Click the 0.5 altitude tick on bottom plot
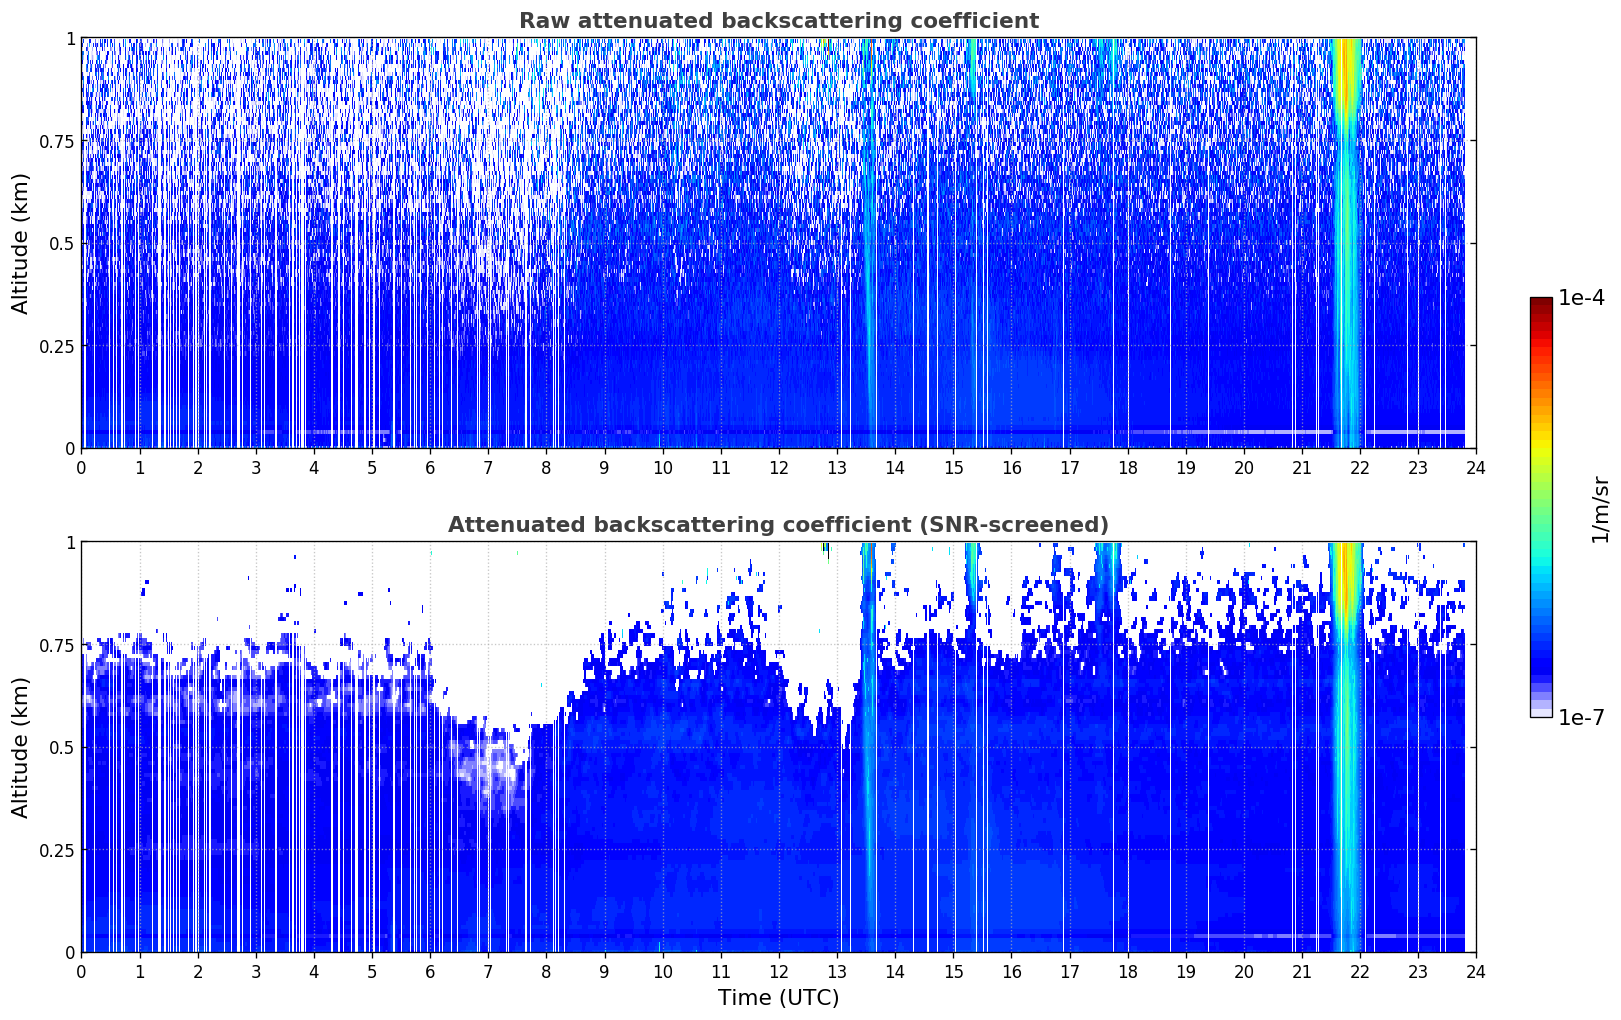The width and height of the screenshot is (1621, 1020). [62, 747]
